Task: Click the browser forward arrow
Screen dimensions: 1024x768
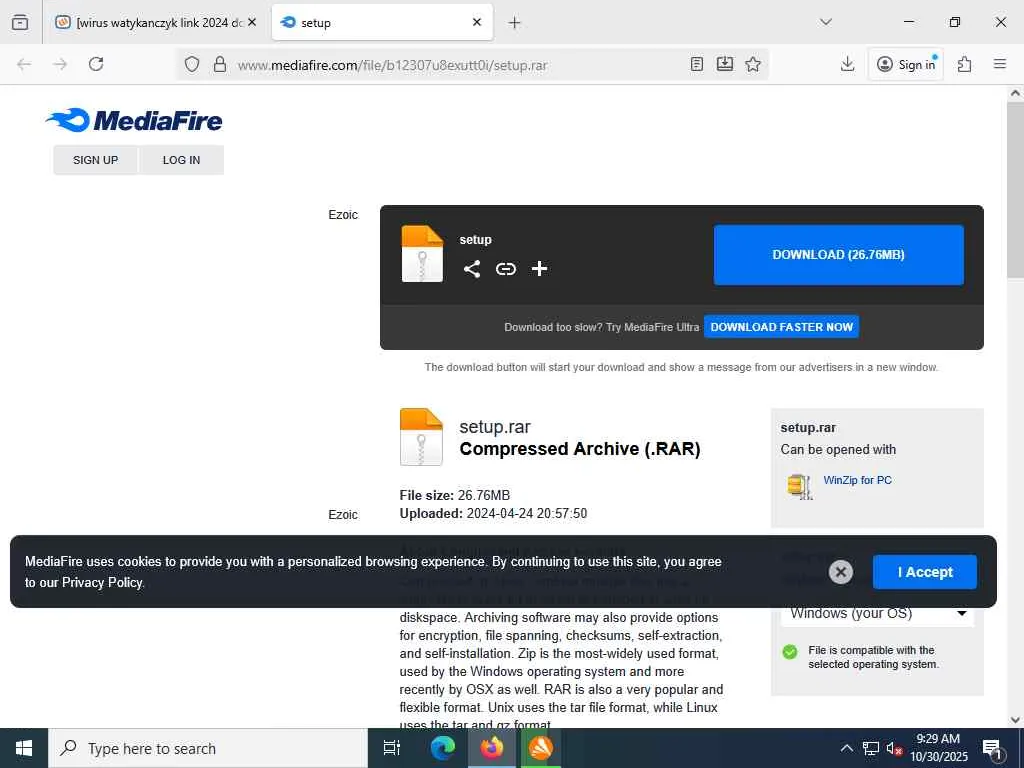Action: tap(60, 64)
